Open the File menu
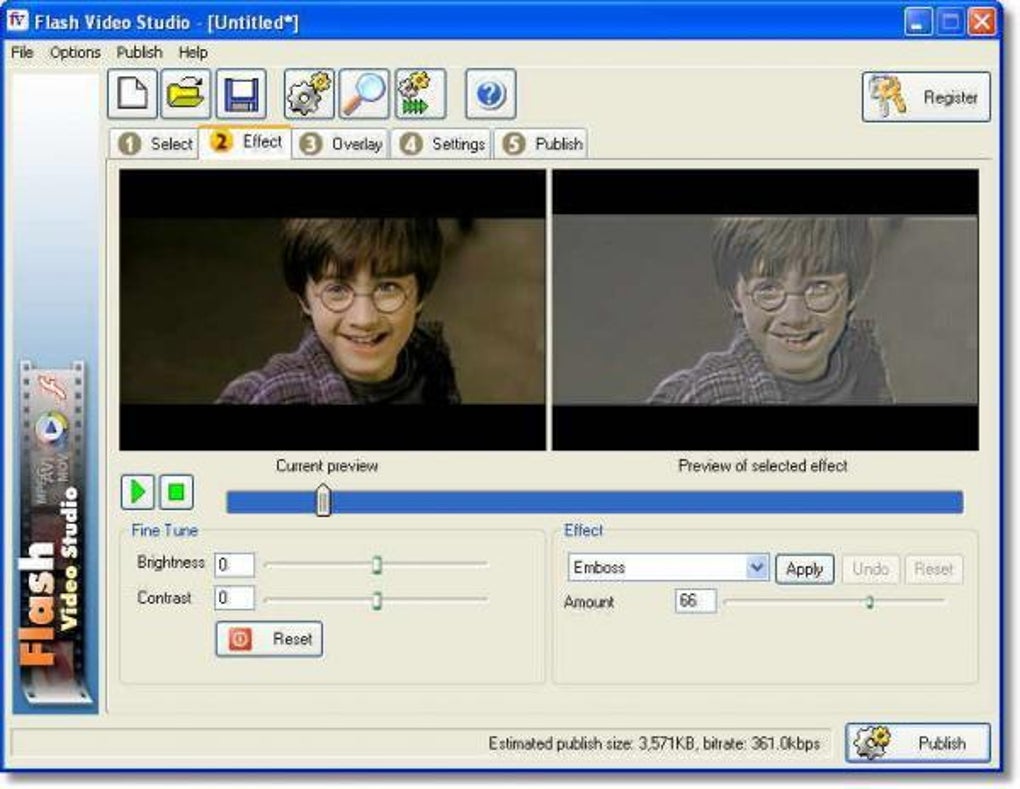The height and width of the screenshot is (789, 1020). pyautogui.click(x=22, y=52)
